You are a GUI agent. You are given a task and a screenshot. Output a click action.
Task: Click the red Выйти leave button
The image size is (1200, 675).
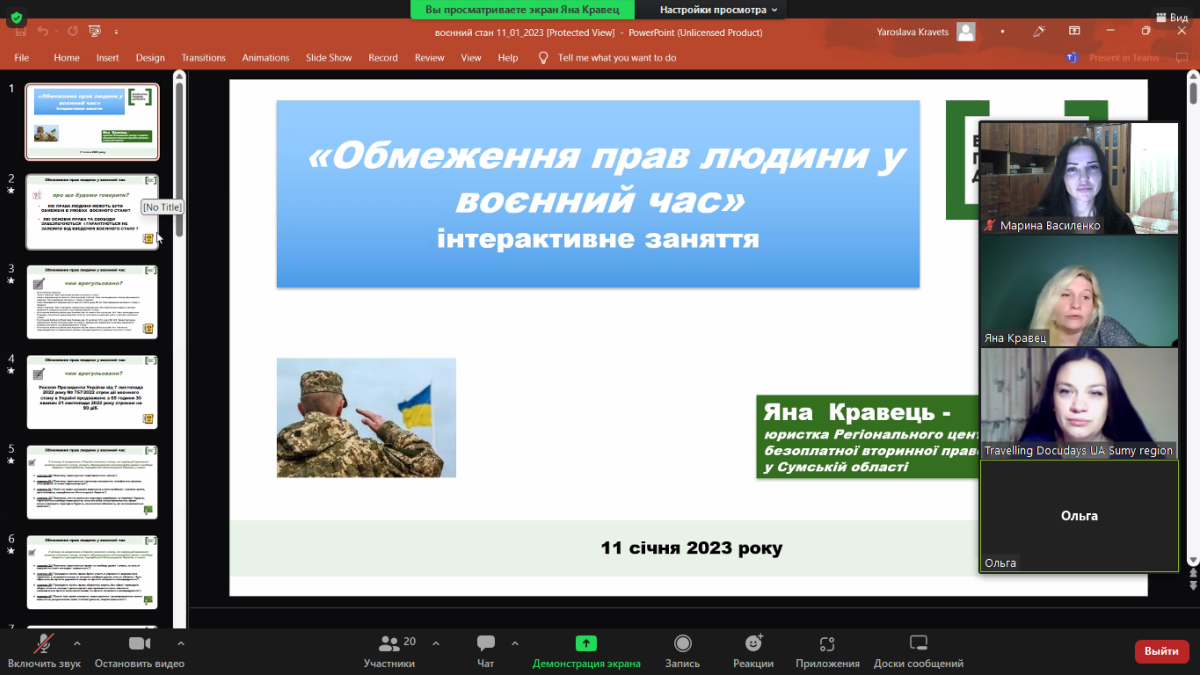coord(1162,651)
